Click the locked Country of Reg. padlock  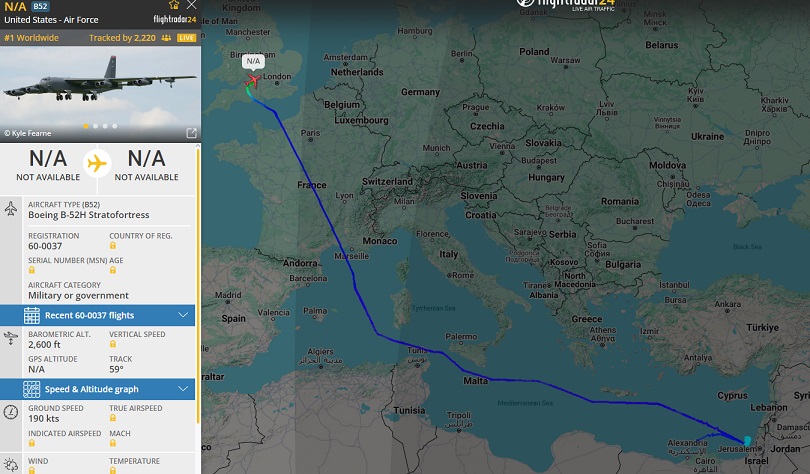pyautogui.click(x=113, y=246)
